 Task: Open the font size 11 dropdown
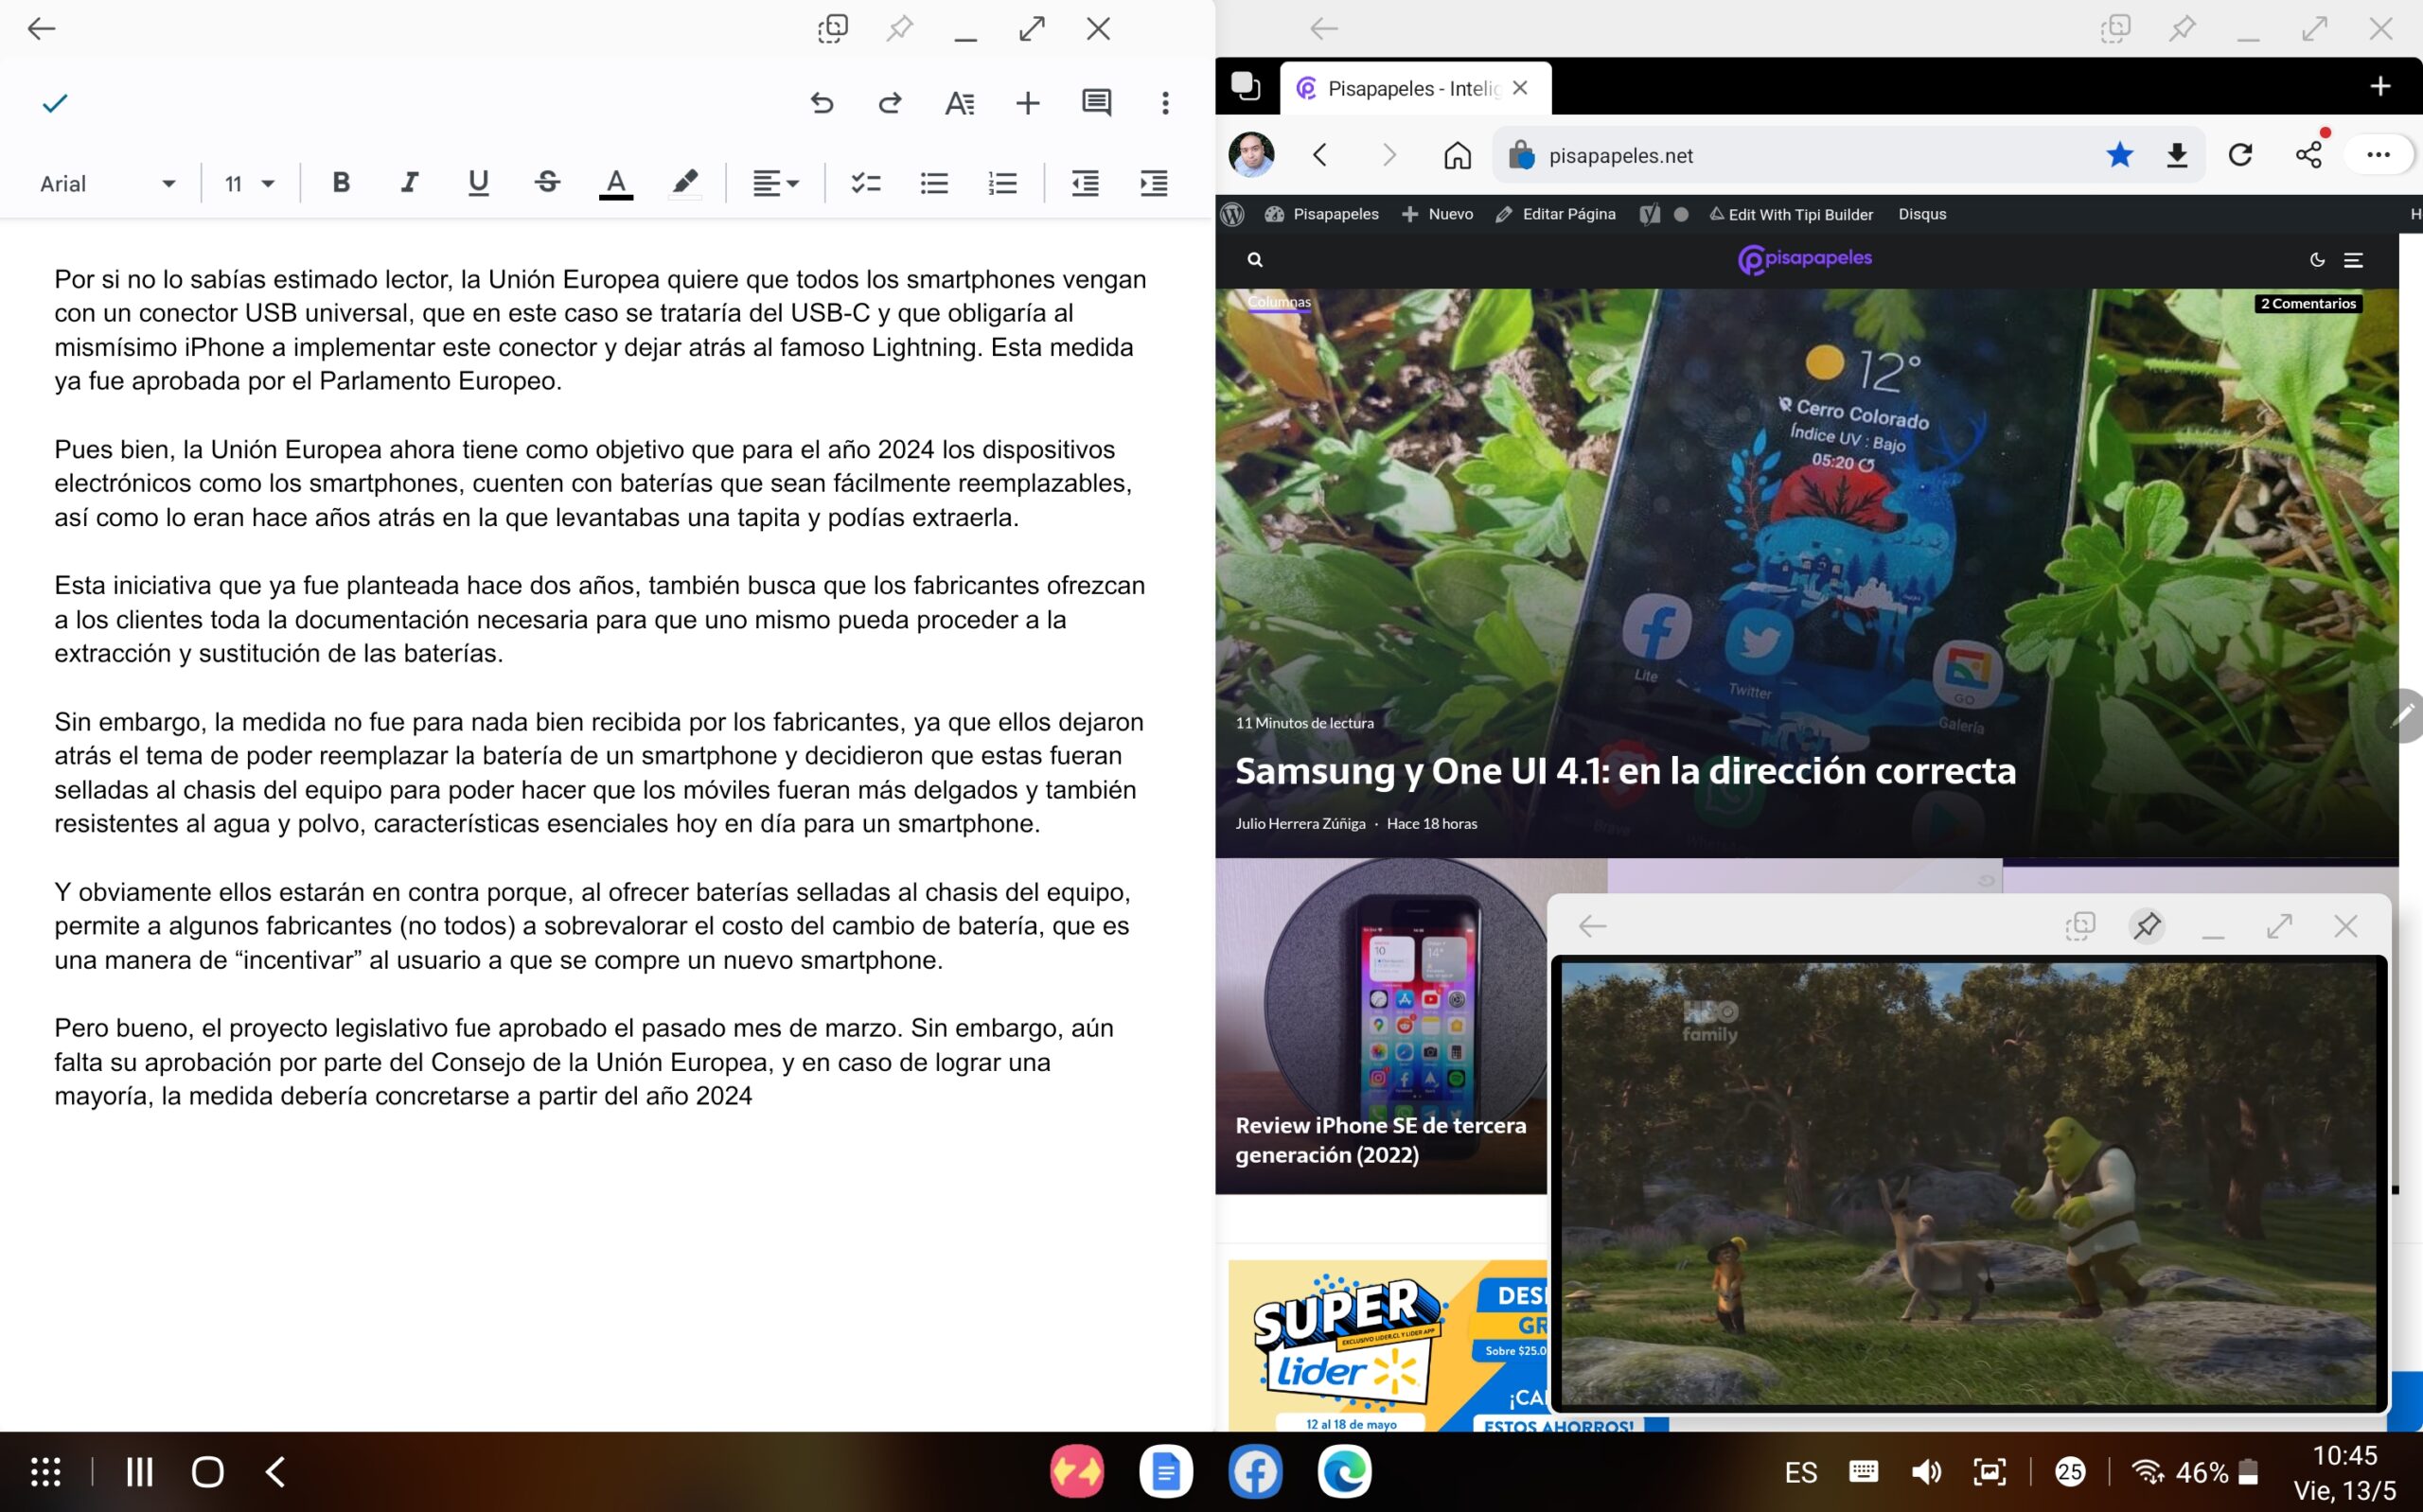click(x=249, y=184)
